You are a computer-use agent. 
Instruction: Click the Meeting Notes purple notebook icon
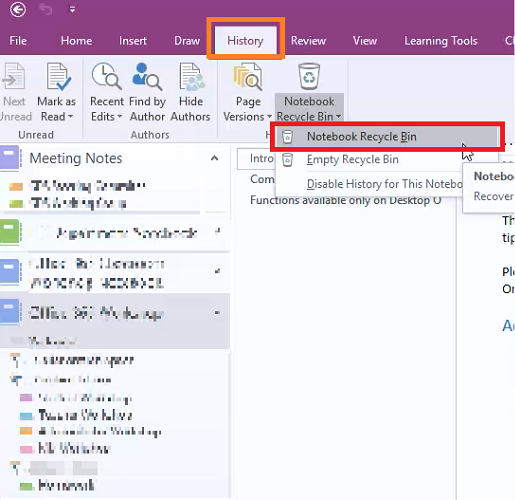(x=10, y=158)
